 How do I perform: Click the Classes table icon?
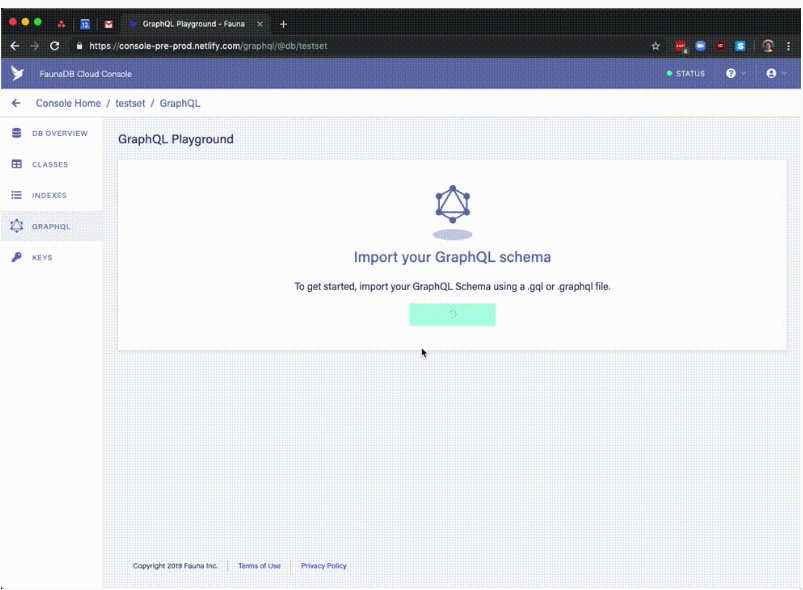[x=16, y=164]
